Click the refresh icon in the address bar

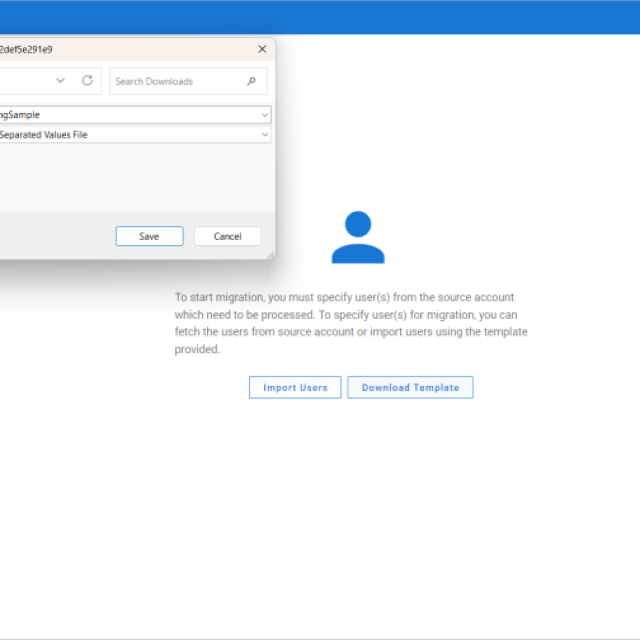click(87, 81)
